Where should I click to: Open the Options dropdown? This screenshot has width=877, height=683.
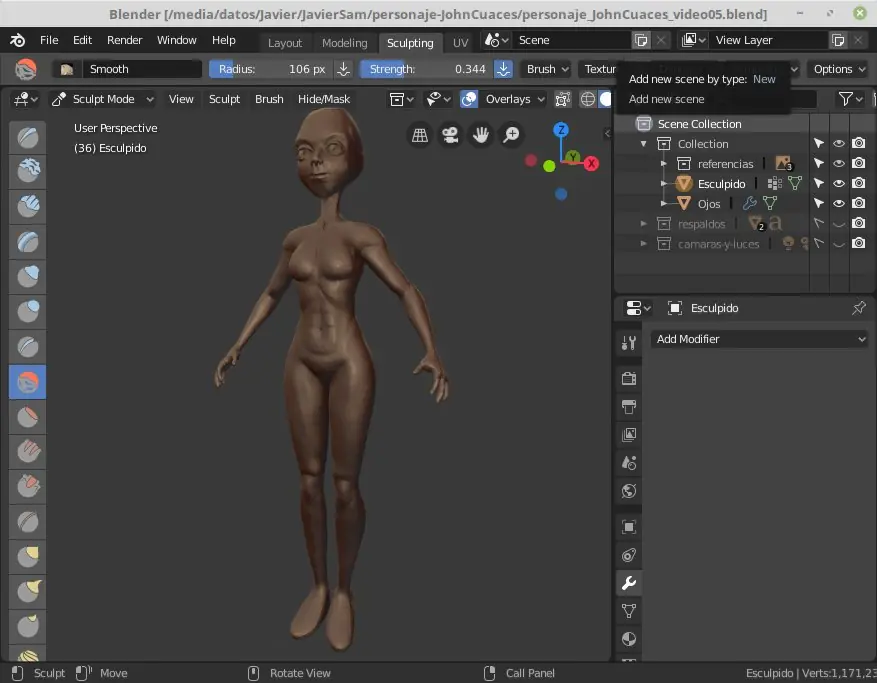pos(838,69)
